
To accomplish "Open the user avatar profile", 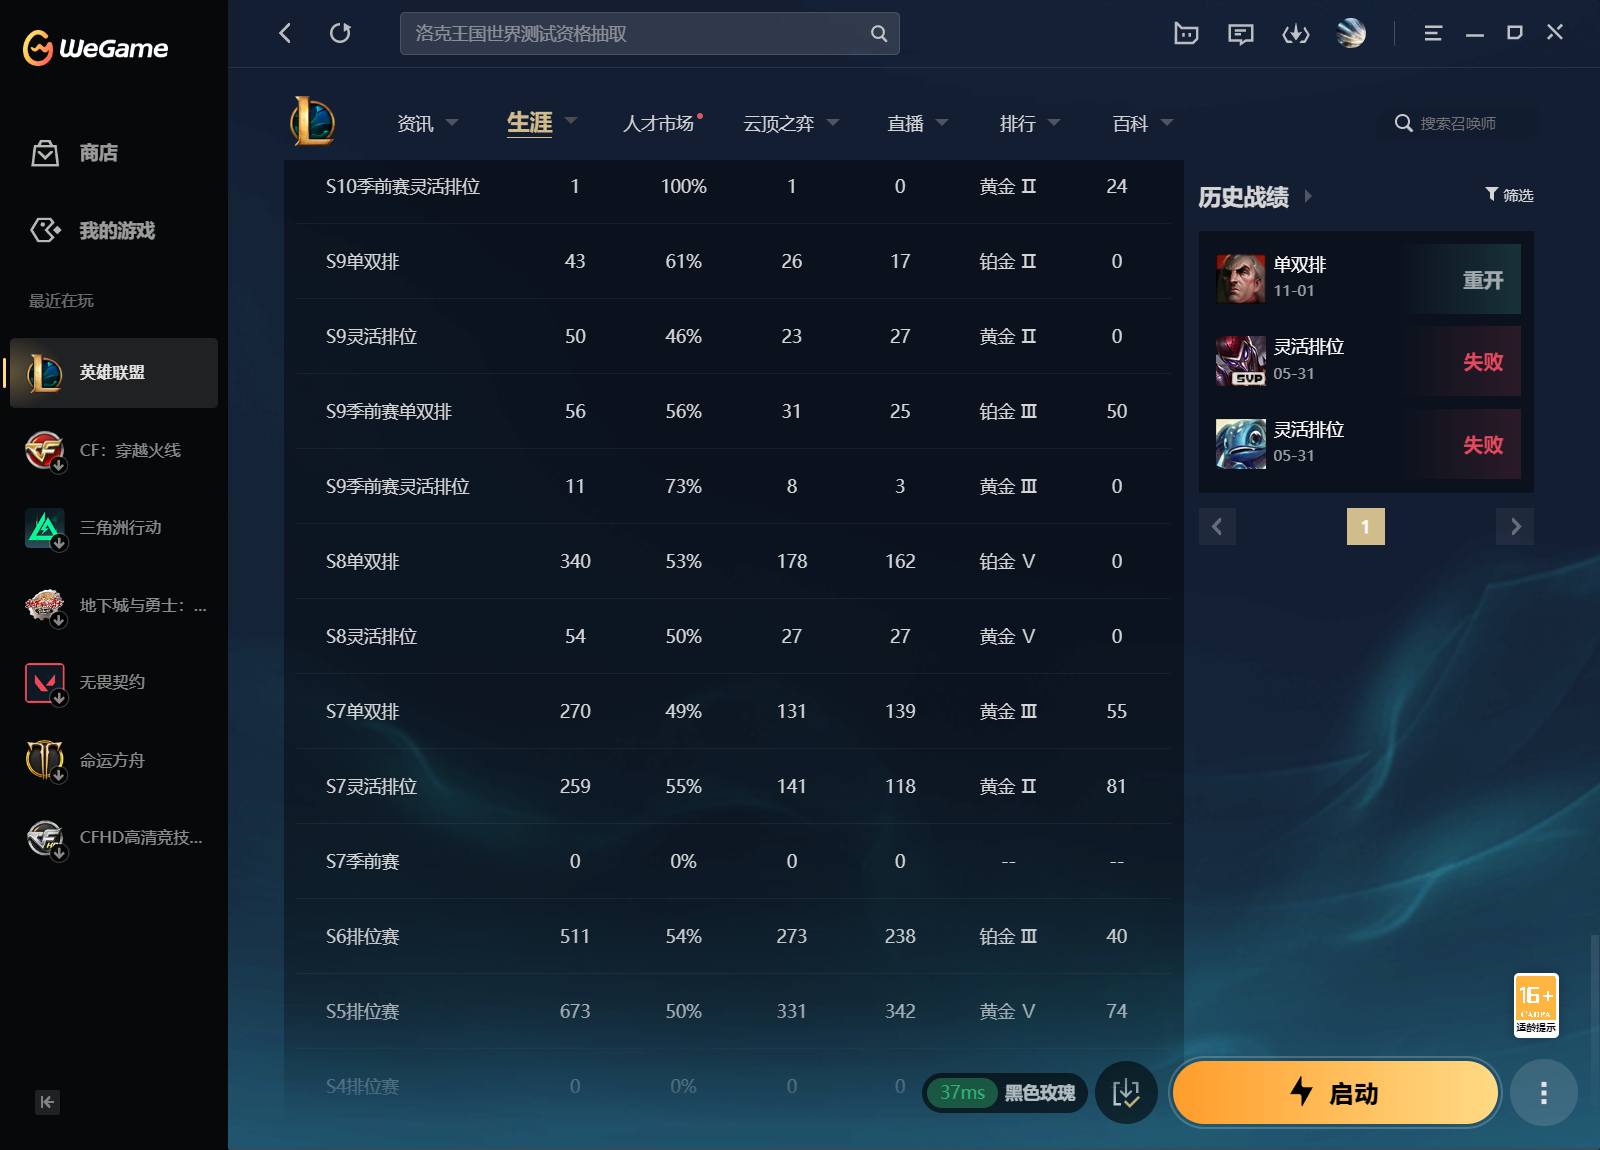I will [x=1351, y=33].
